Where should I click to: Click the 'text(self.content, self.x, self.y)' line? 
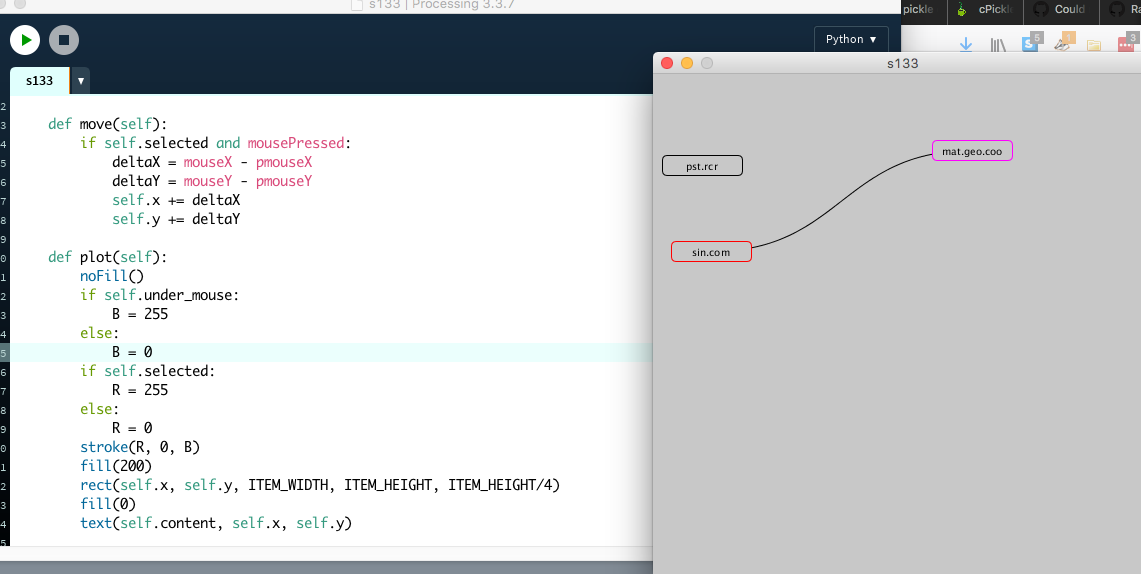(x=216, y=522)
